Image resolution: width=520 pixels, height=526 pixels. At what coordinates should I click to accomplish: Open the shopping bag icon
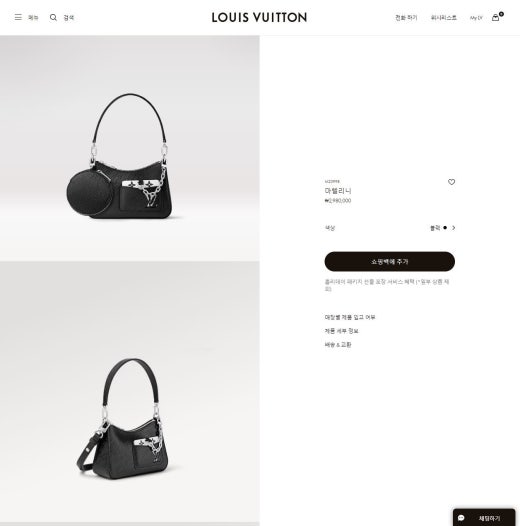coord(496,17)
